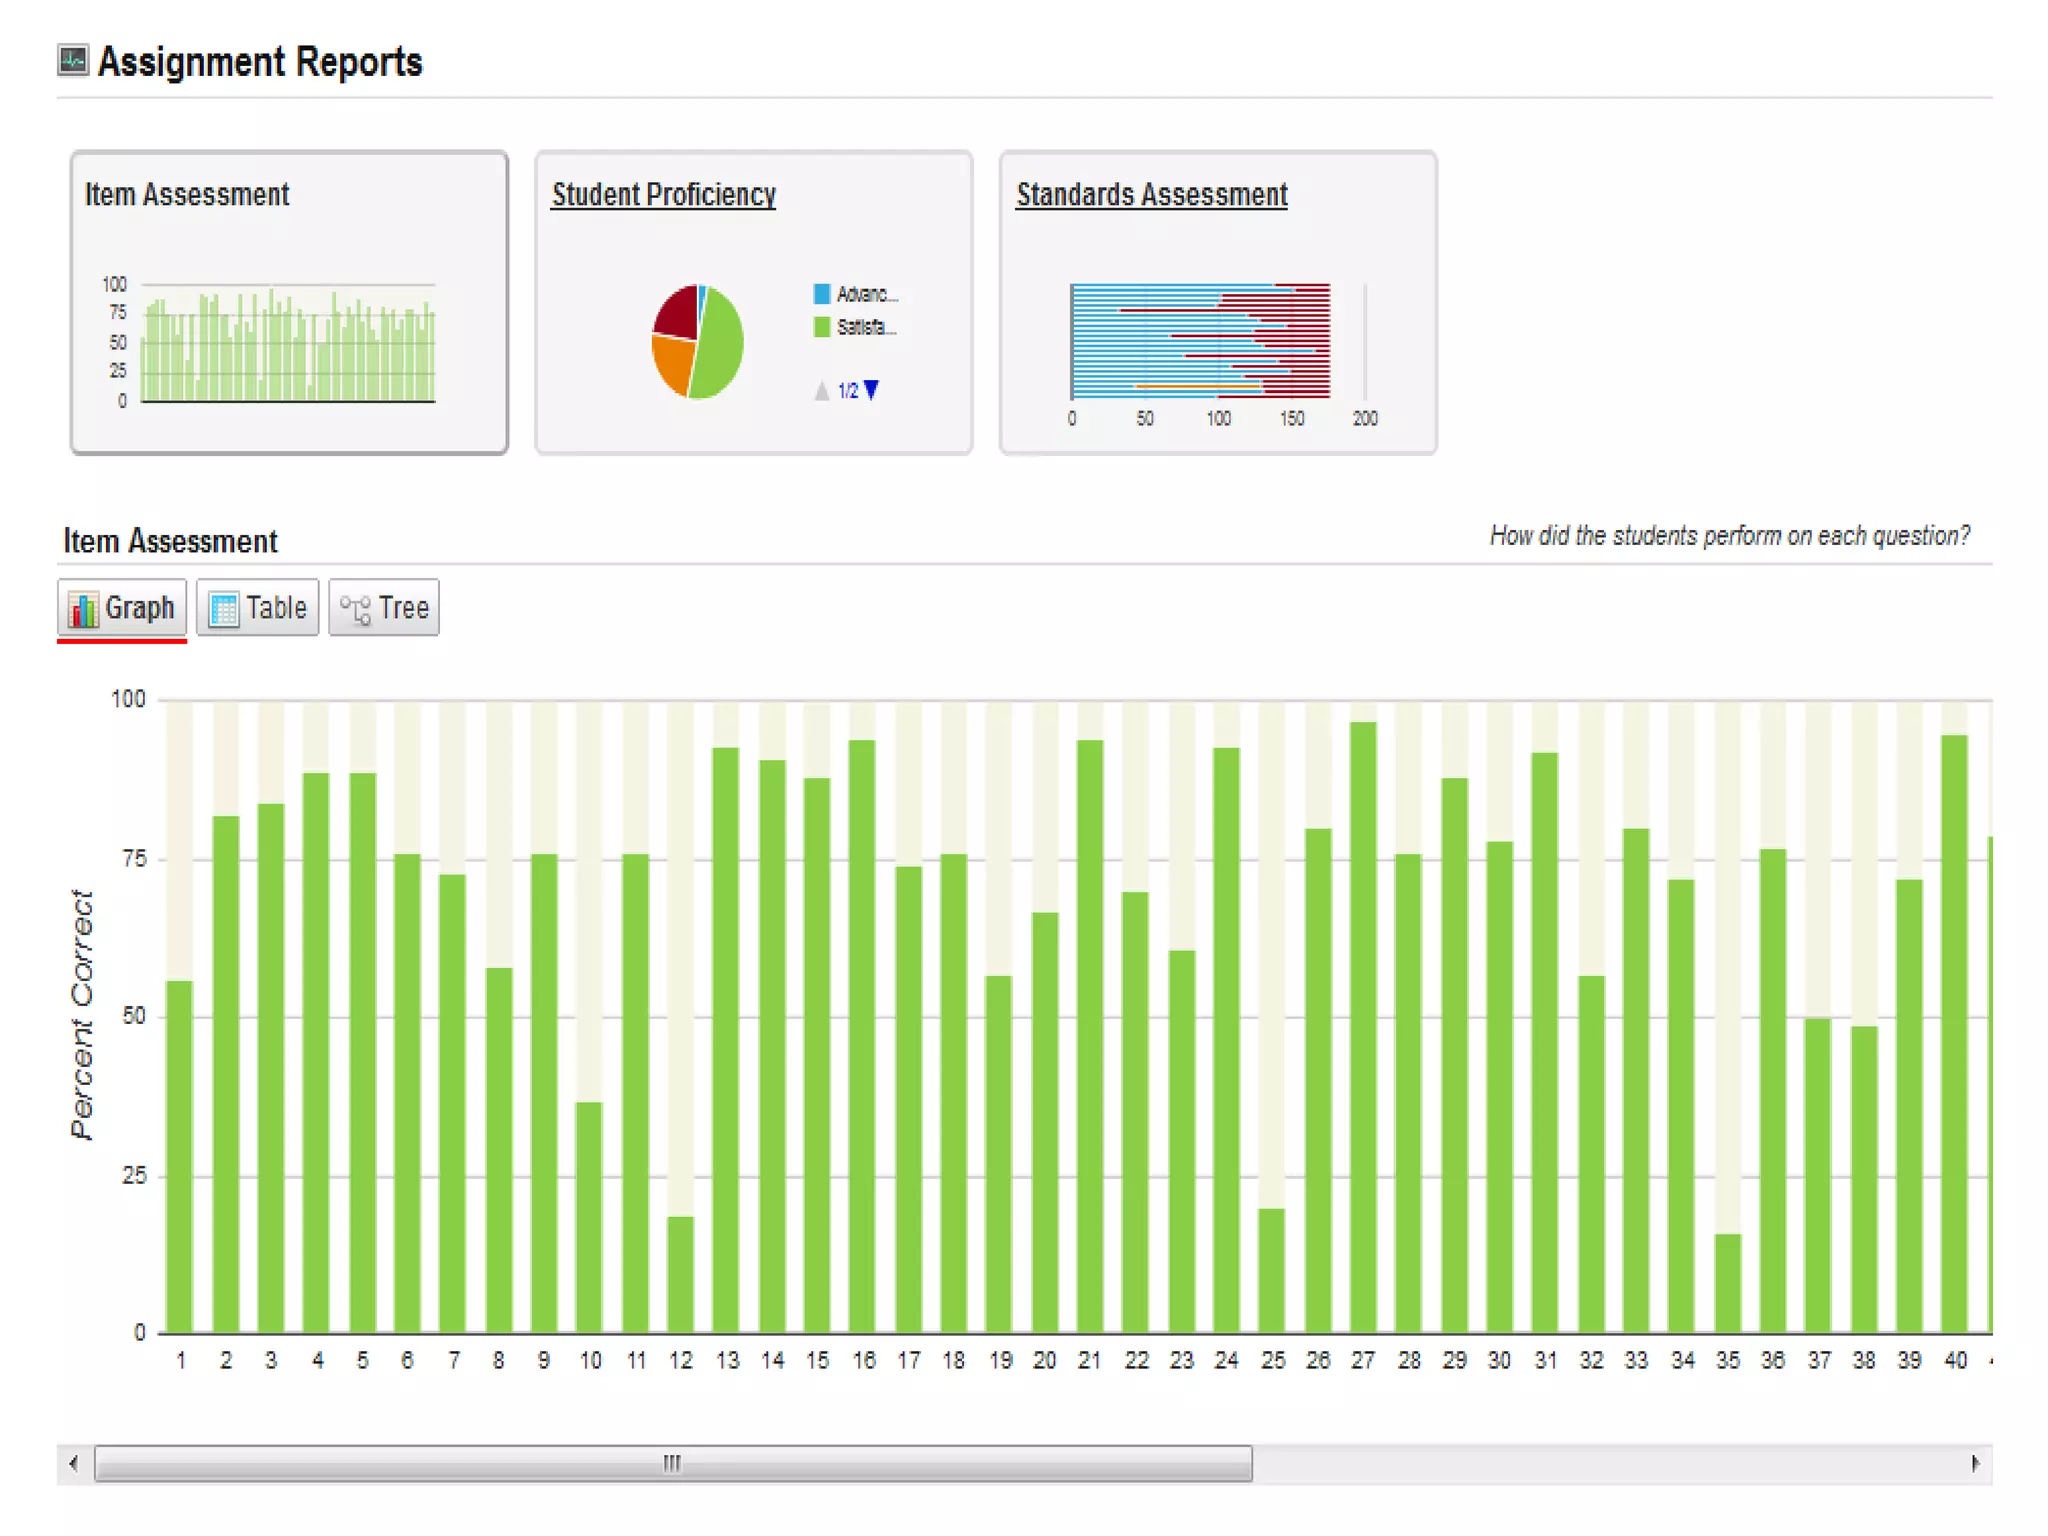The width and height of the screenshot is (2048, 1536).
Task: Go to next legend page arrow
Action: [872, 390]
